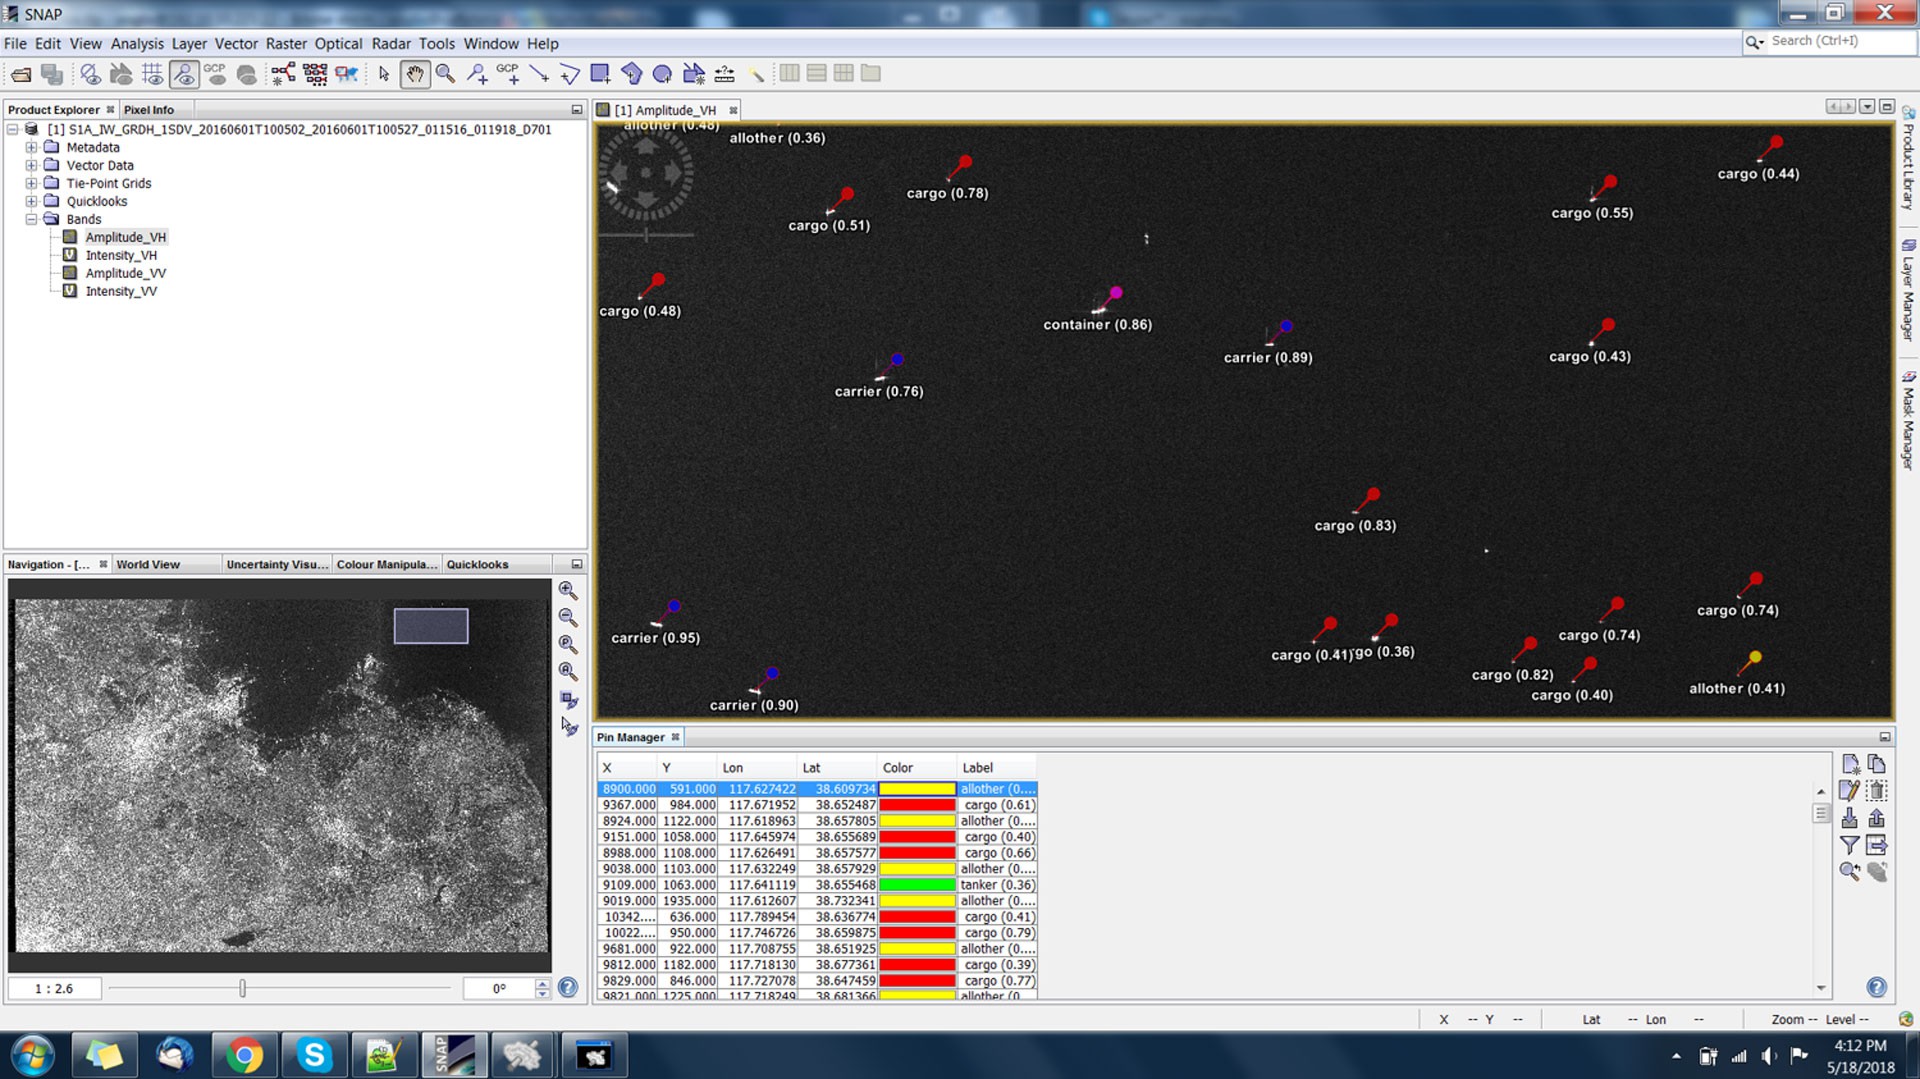This screenshot has height=1079, width=1920.
Task: Click Zoom to selected pin icon
Action: (1850, 872)
